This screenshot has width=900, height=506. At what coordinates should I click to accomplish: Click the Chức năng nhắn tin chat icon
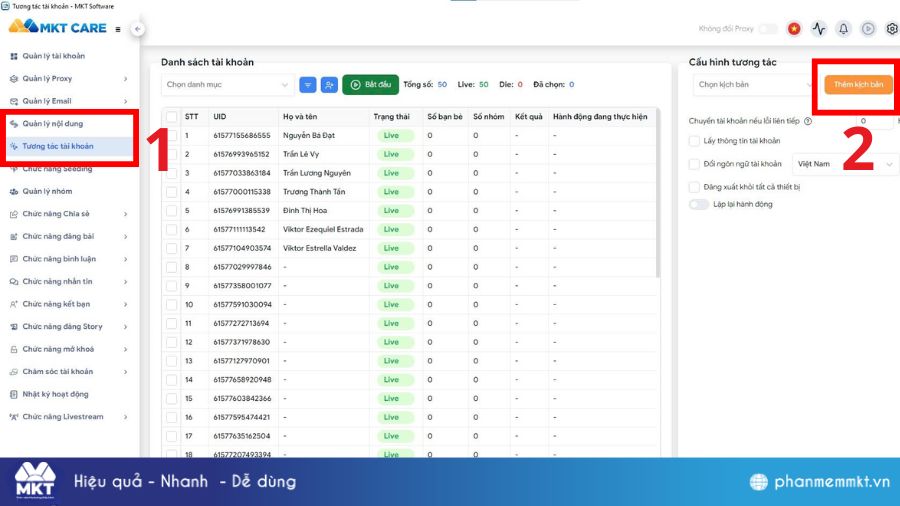point(14,282)
